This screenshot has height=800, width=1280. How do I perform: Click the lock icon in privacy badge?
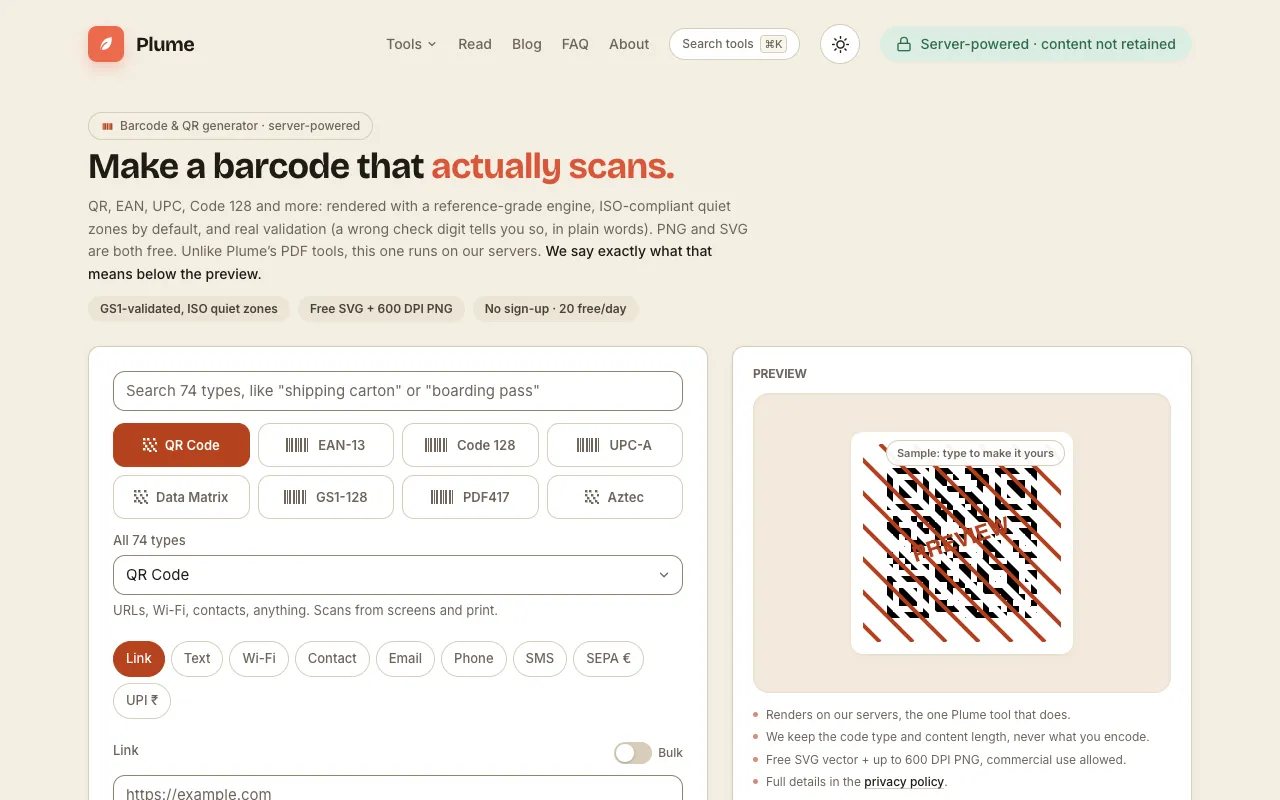[904, 44]
